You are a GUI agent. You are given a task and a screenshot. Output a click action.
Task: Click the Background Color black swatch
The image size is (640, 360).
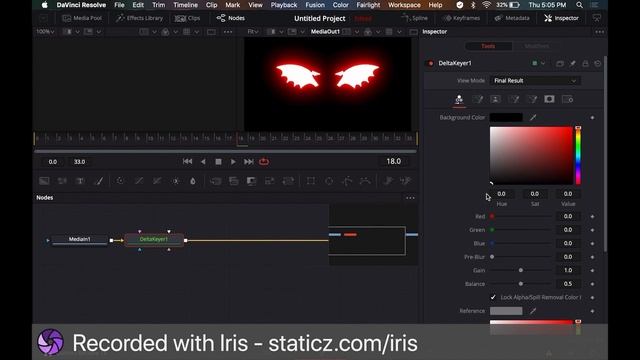point(506,118)
